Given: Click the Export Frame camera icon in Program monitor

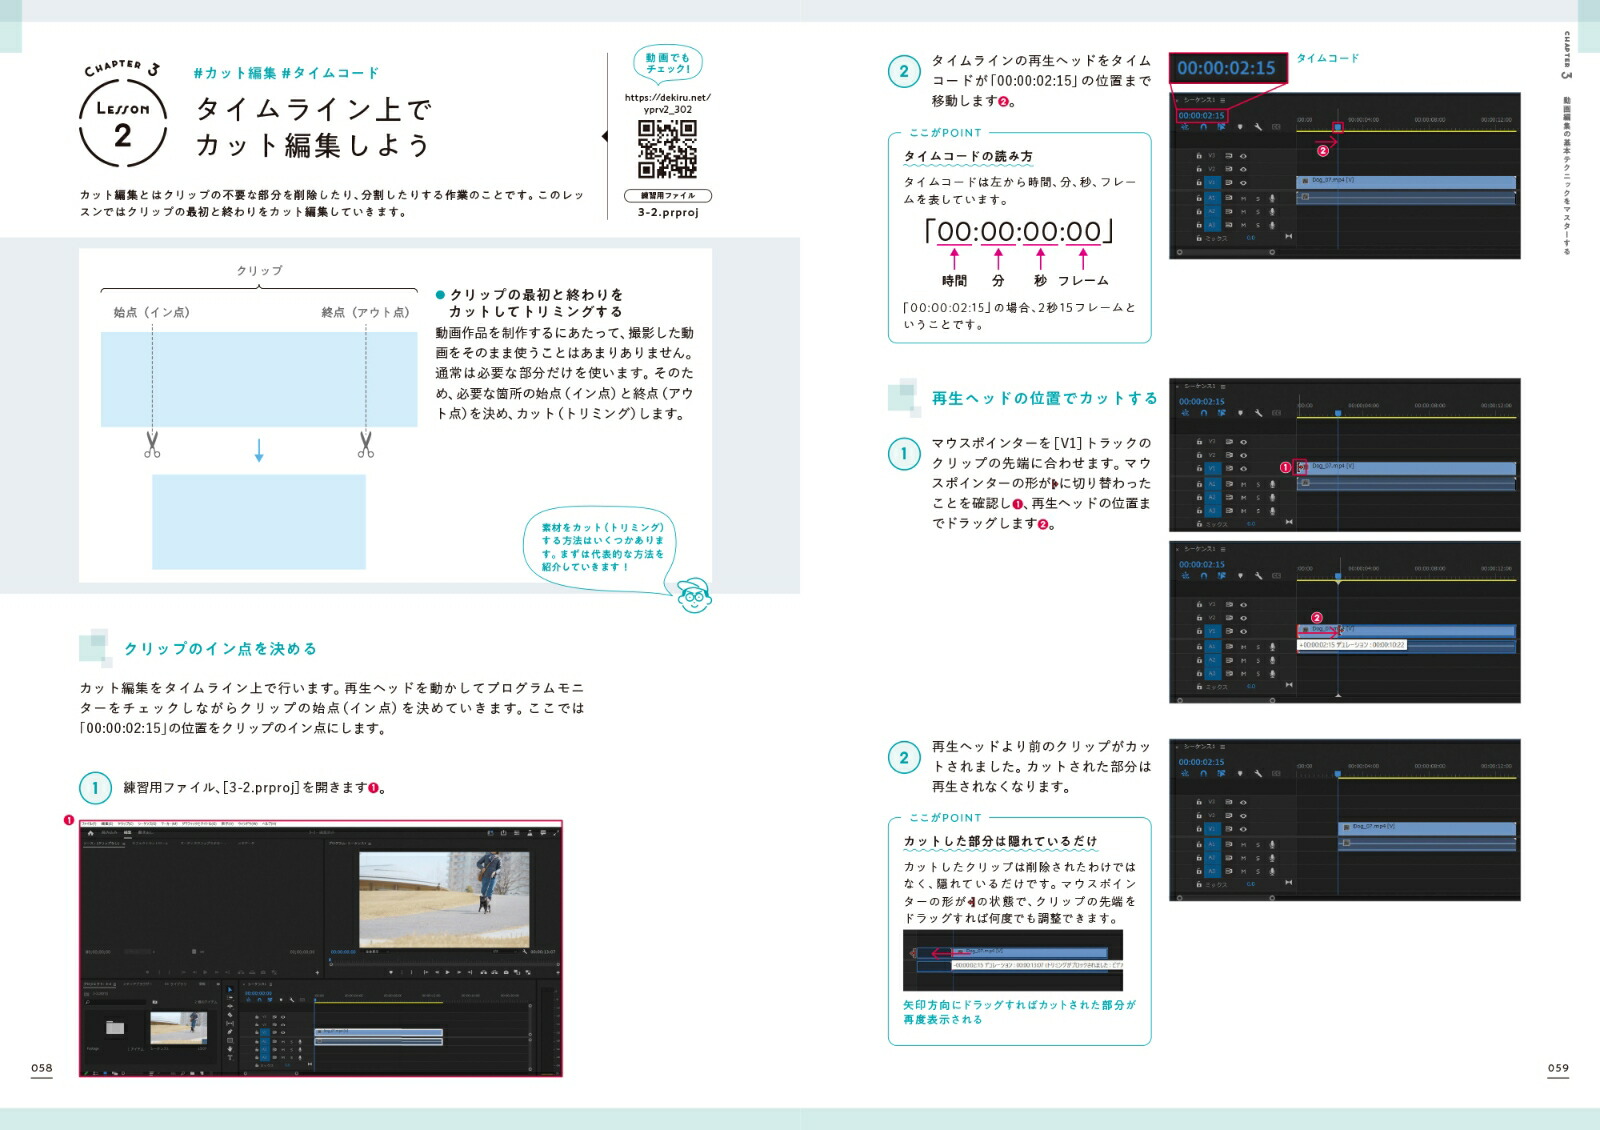Looking at the screenshot, I should [x=507, y=971].
